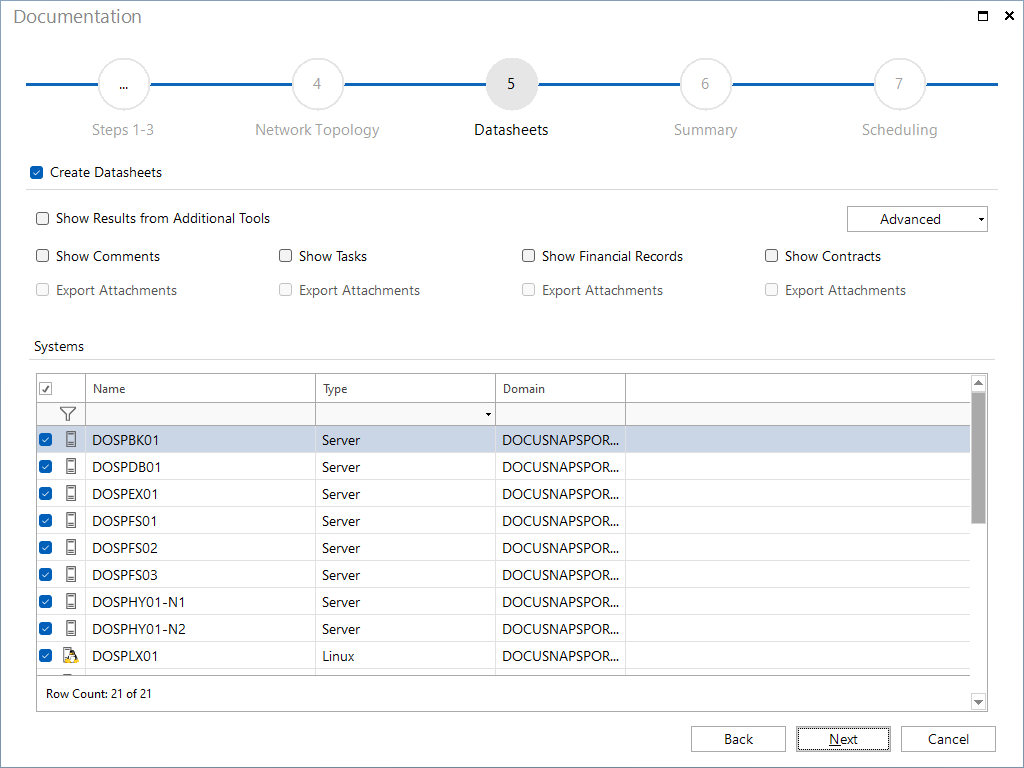Viewport: 1024px width, 768px height.
Task: Click the Linux type cell
Action: [406, 656]
